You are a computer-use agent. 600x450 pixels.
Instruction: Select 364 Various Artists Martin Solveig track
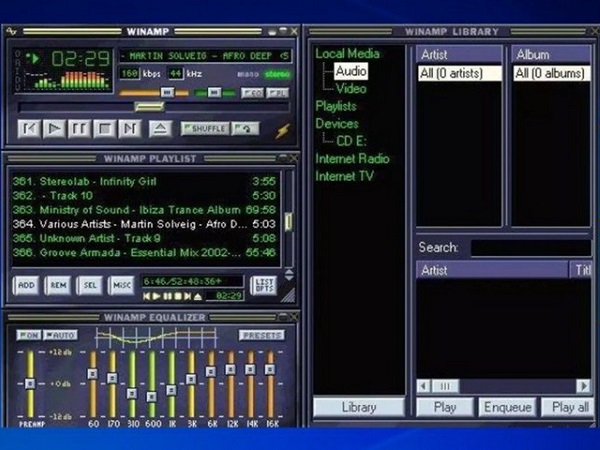[x=144, y=224]
